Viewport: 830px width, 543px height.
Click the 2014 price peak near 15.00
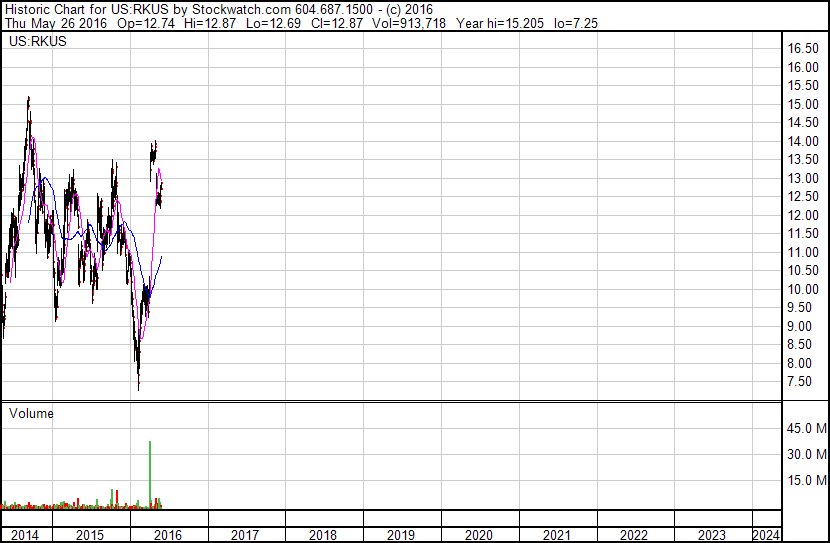coord(28,99)
